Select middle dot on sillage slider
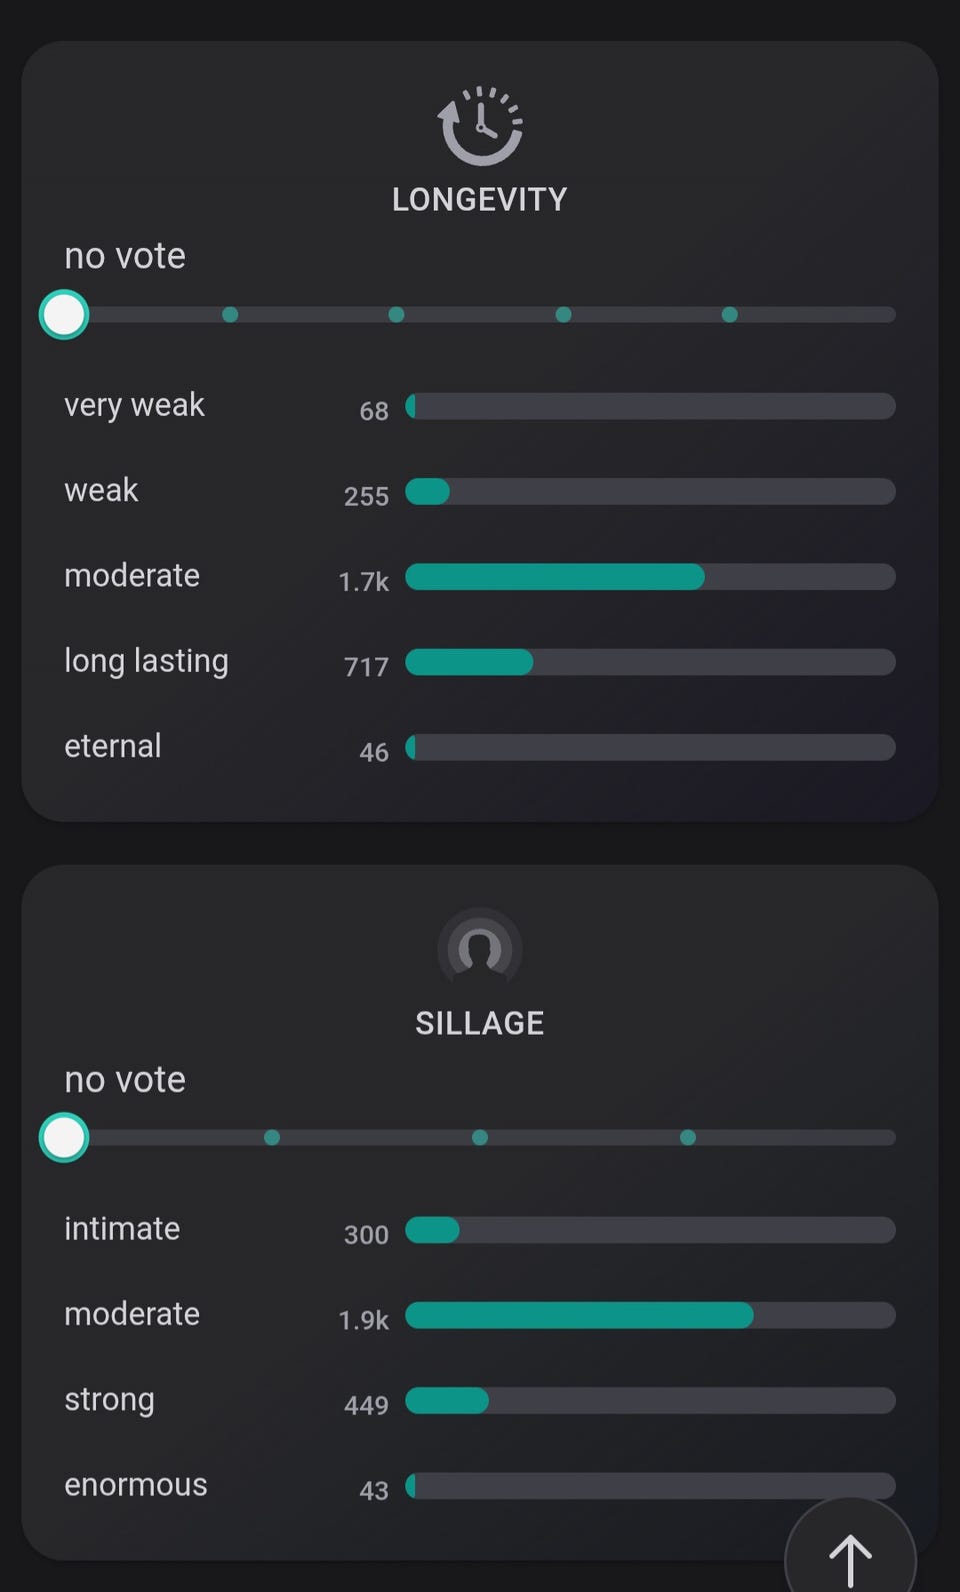This screenshot has height=1592, width=960. 480,1138
